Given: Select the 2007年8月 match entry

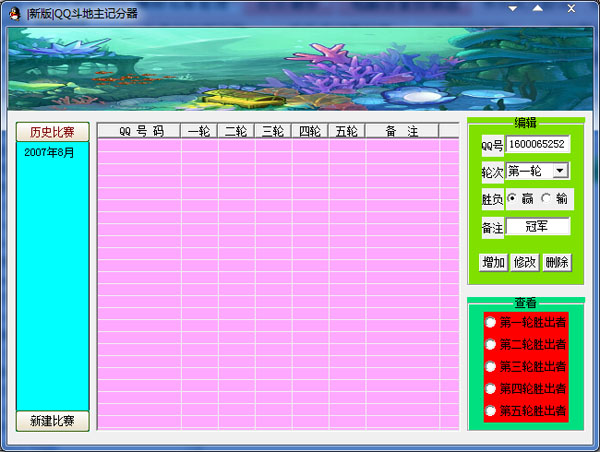Looking at the screenshot, I should pyautogui.click(x=50, y=152).
